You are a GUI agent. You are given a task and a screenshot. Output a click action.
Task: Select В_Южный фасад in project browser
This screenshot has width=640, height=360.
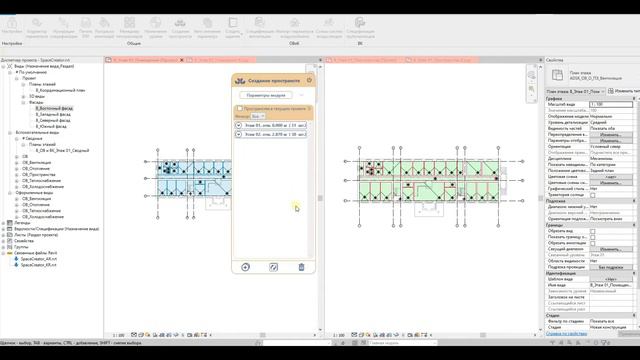(x=51, y=127)
